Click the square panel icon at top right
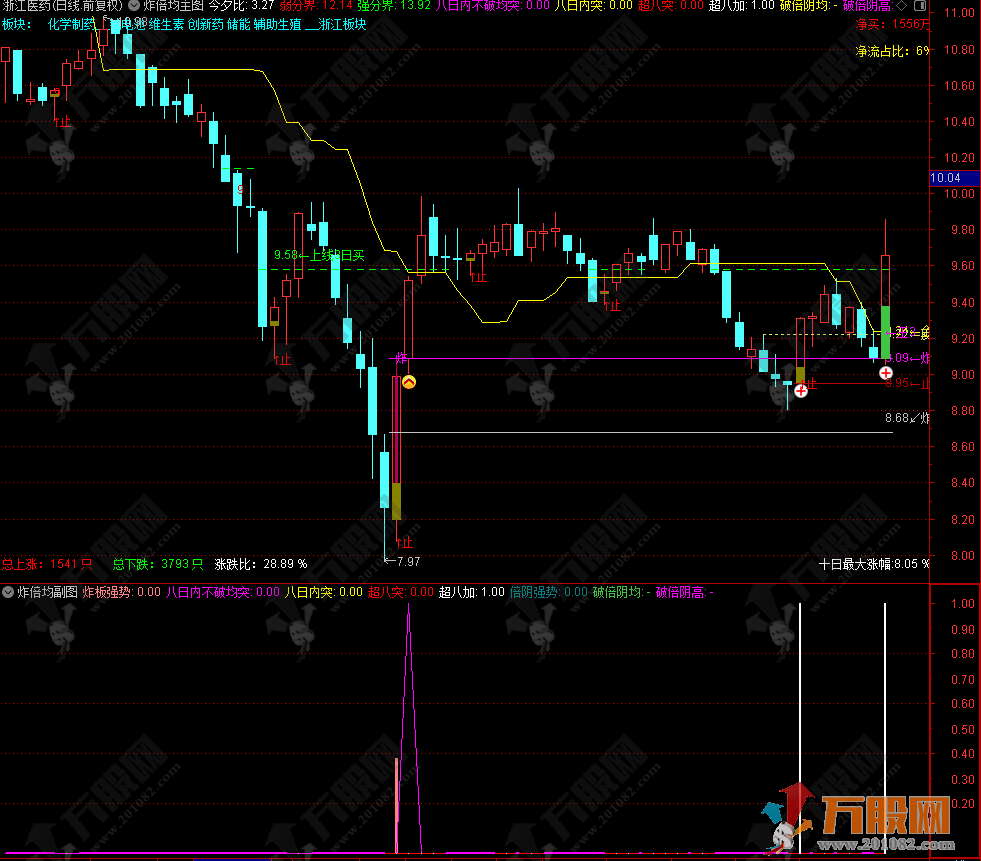Screen dimensions: 981x861 (920, 6)
